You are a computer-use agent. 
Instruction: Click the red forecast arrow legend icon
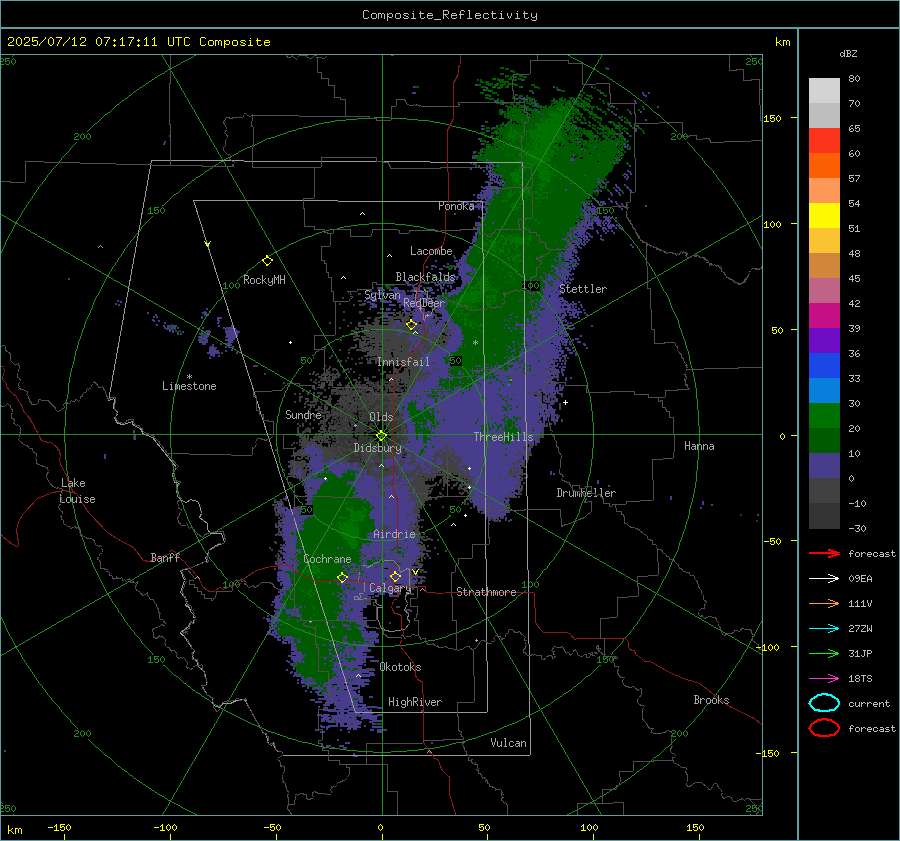(824, 553)
